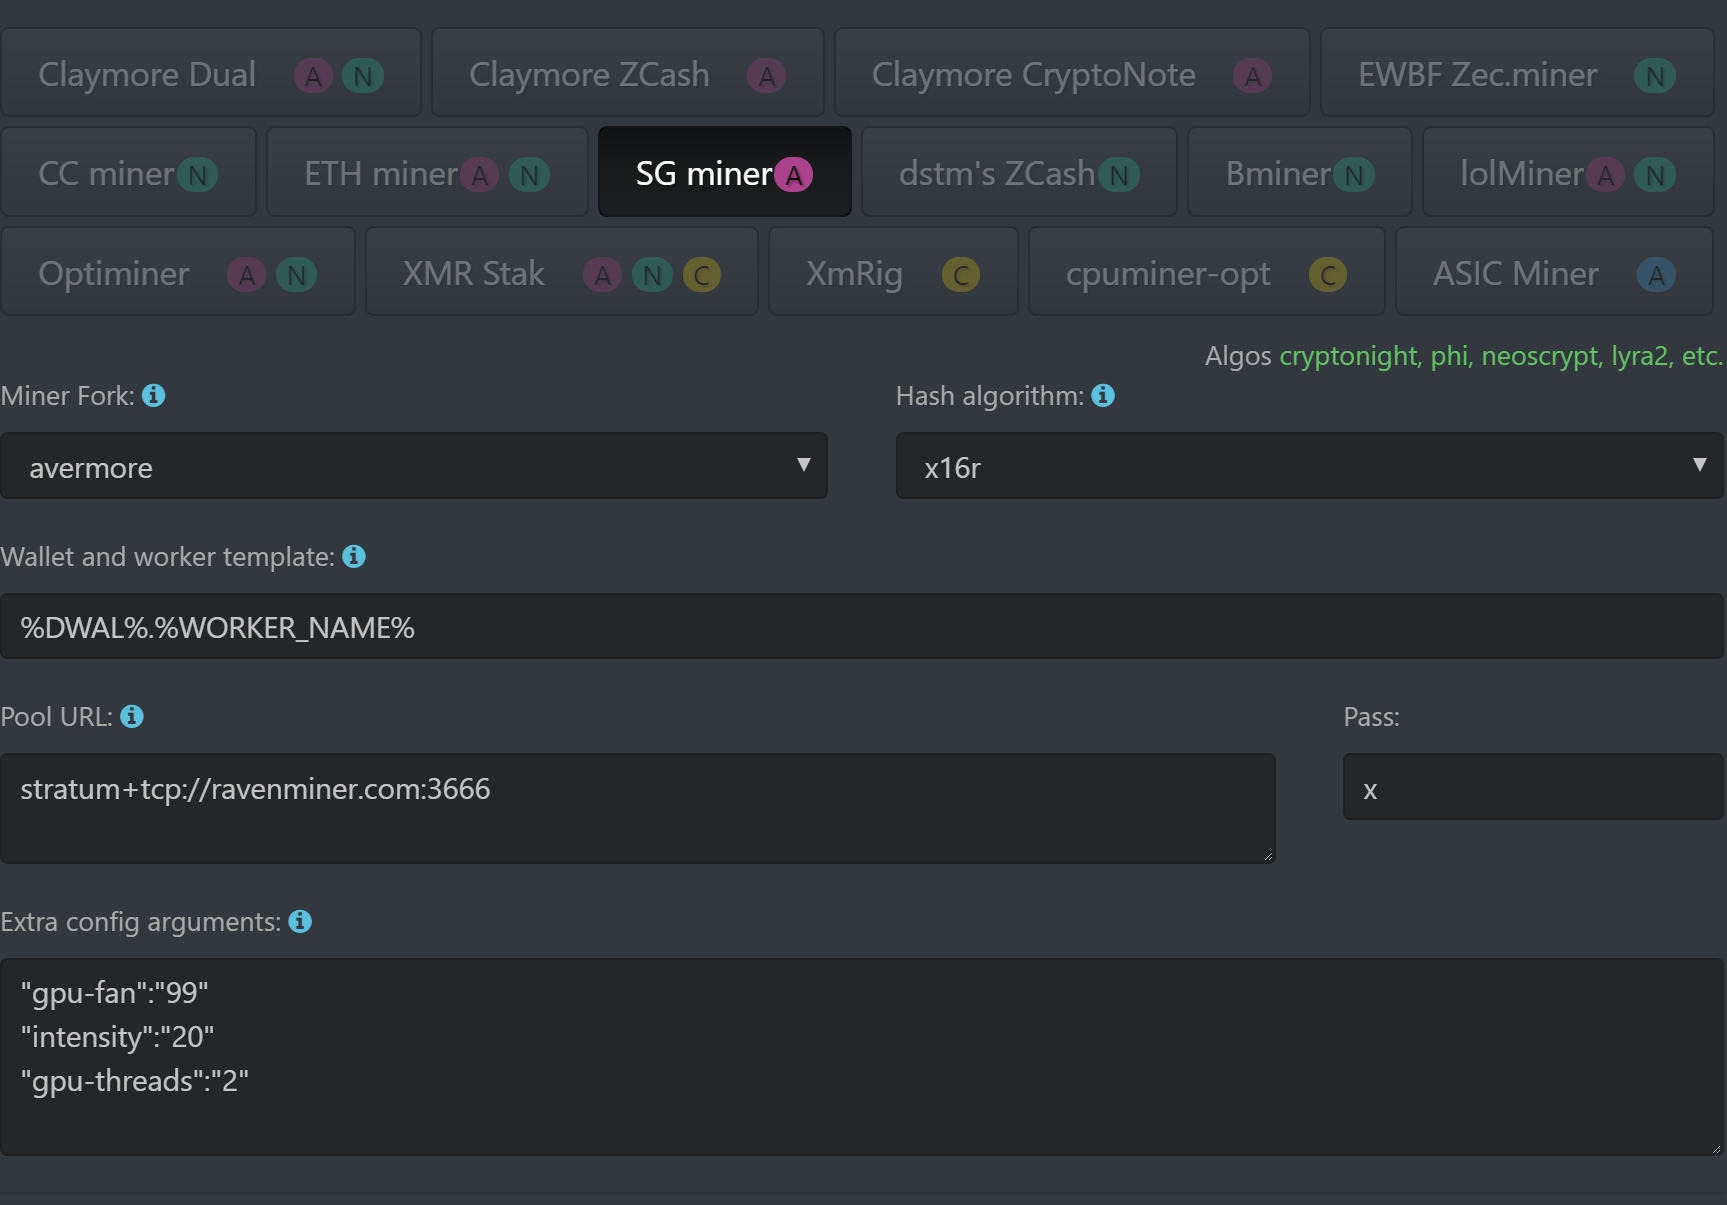Click the info icon beside Hash algorithm
1727x1205 pixels.
(1103, 396)
